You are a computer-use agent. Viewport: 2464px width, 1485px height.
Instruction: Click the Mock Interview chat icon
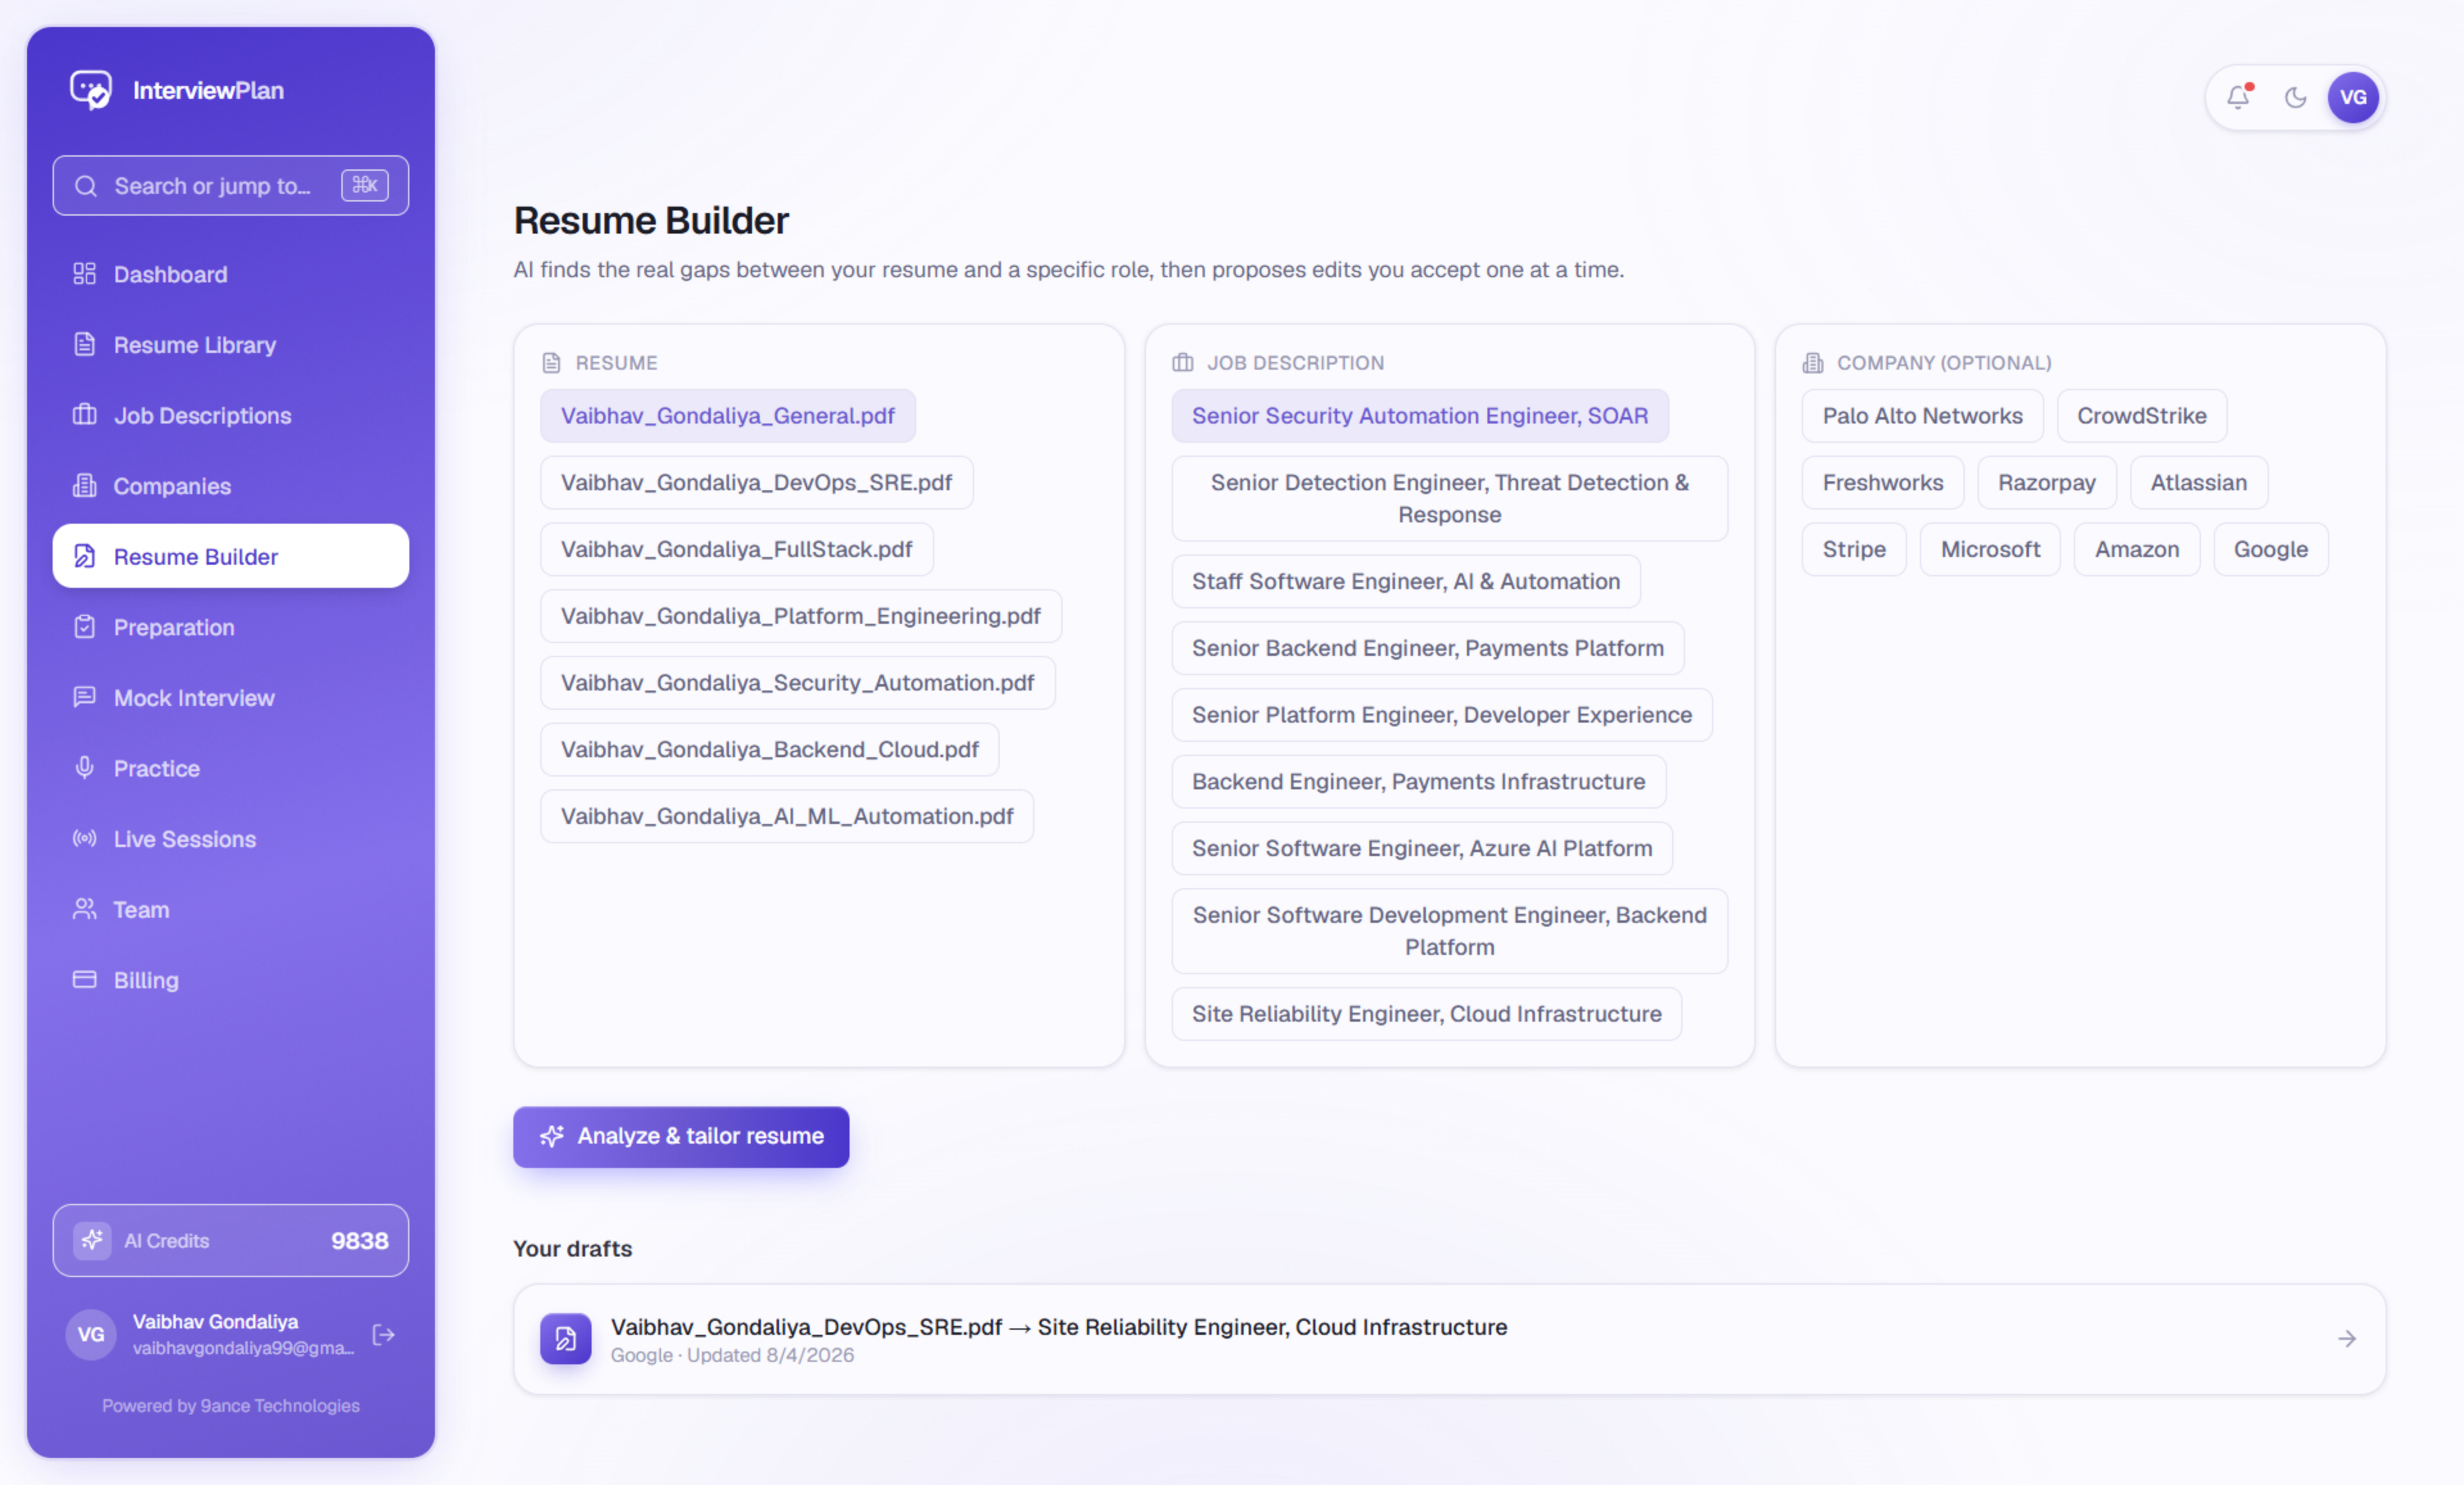point(85,697)
